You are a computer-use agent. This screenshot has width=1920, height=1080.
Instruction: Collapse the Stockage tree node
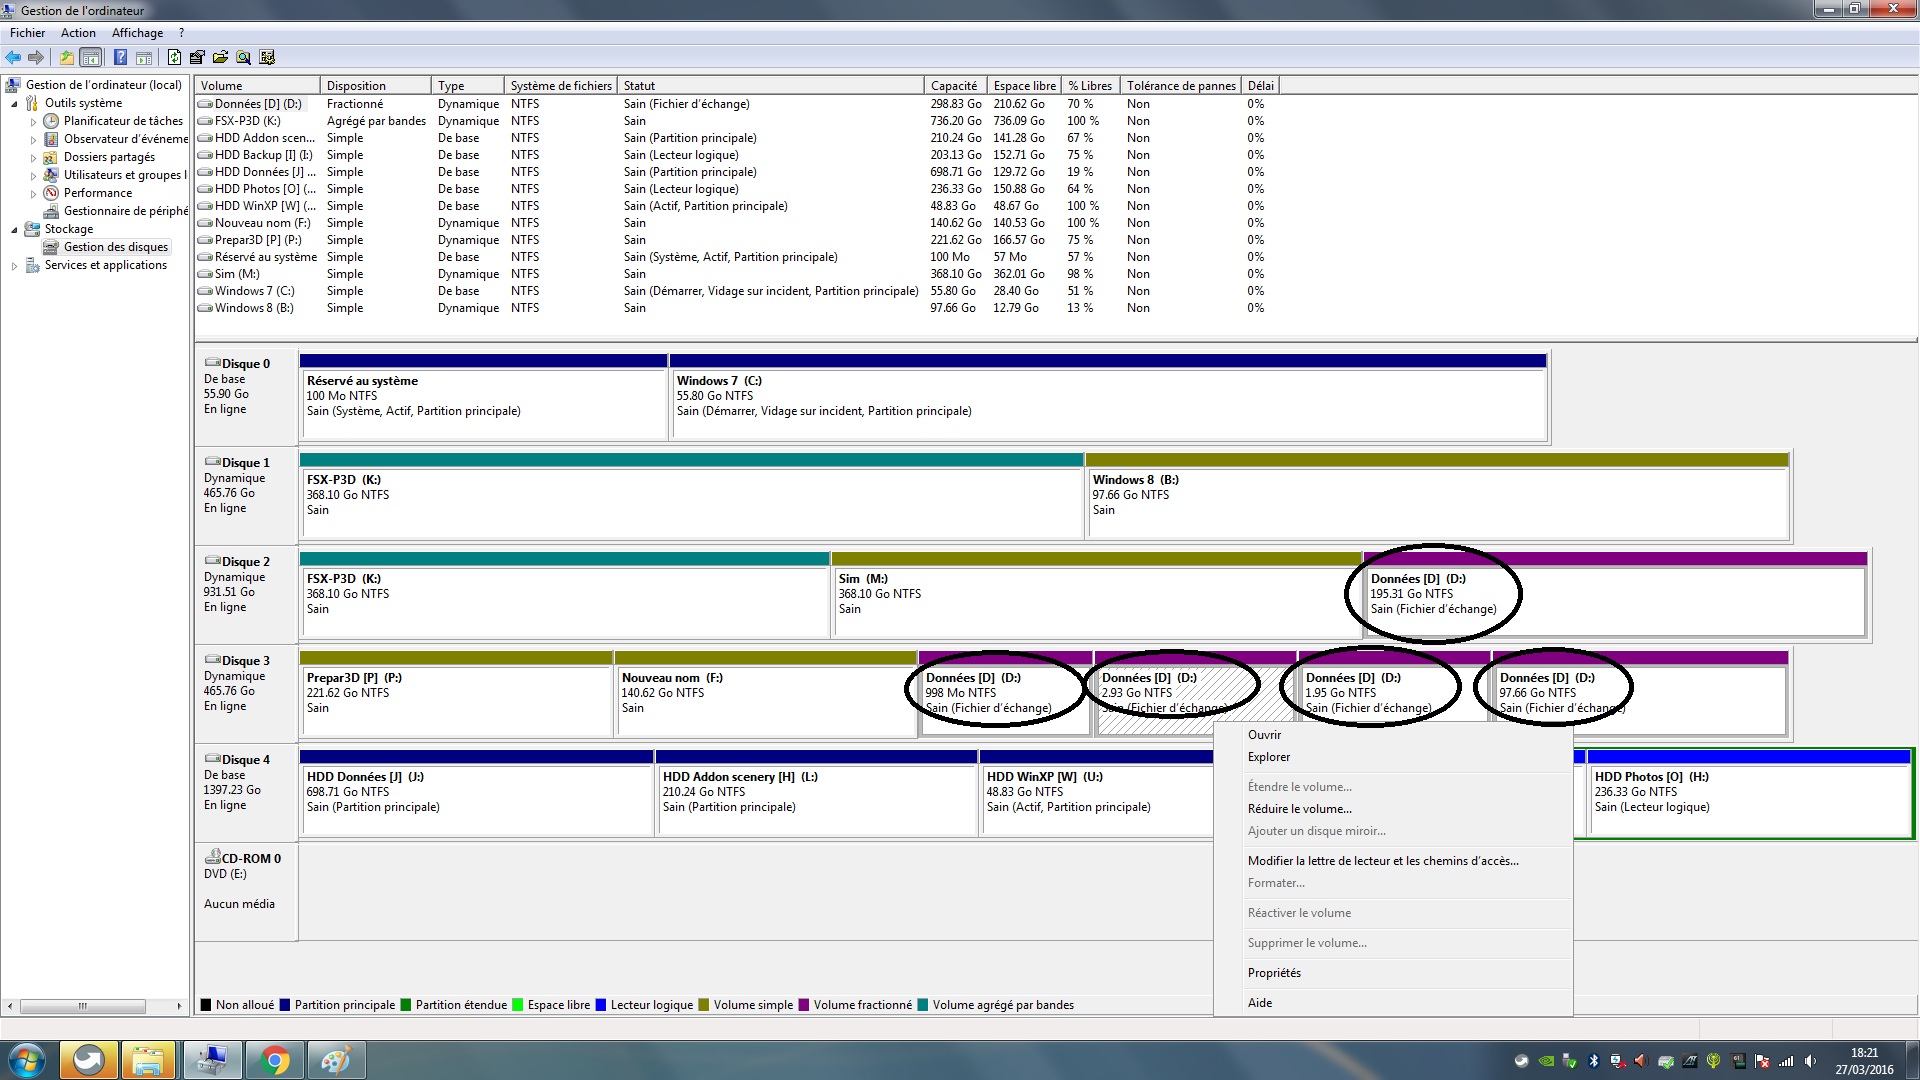tap(14, 230)
